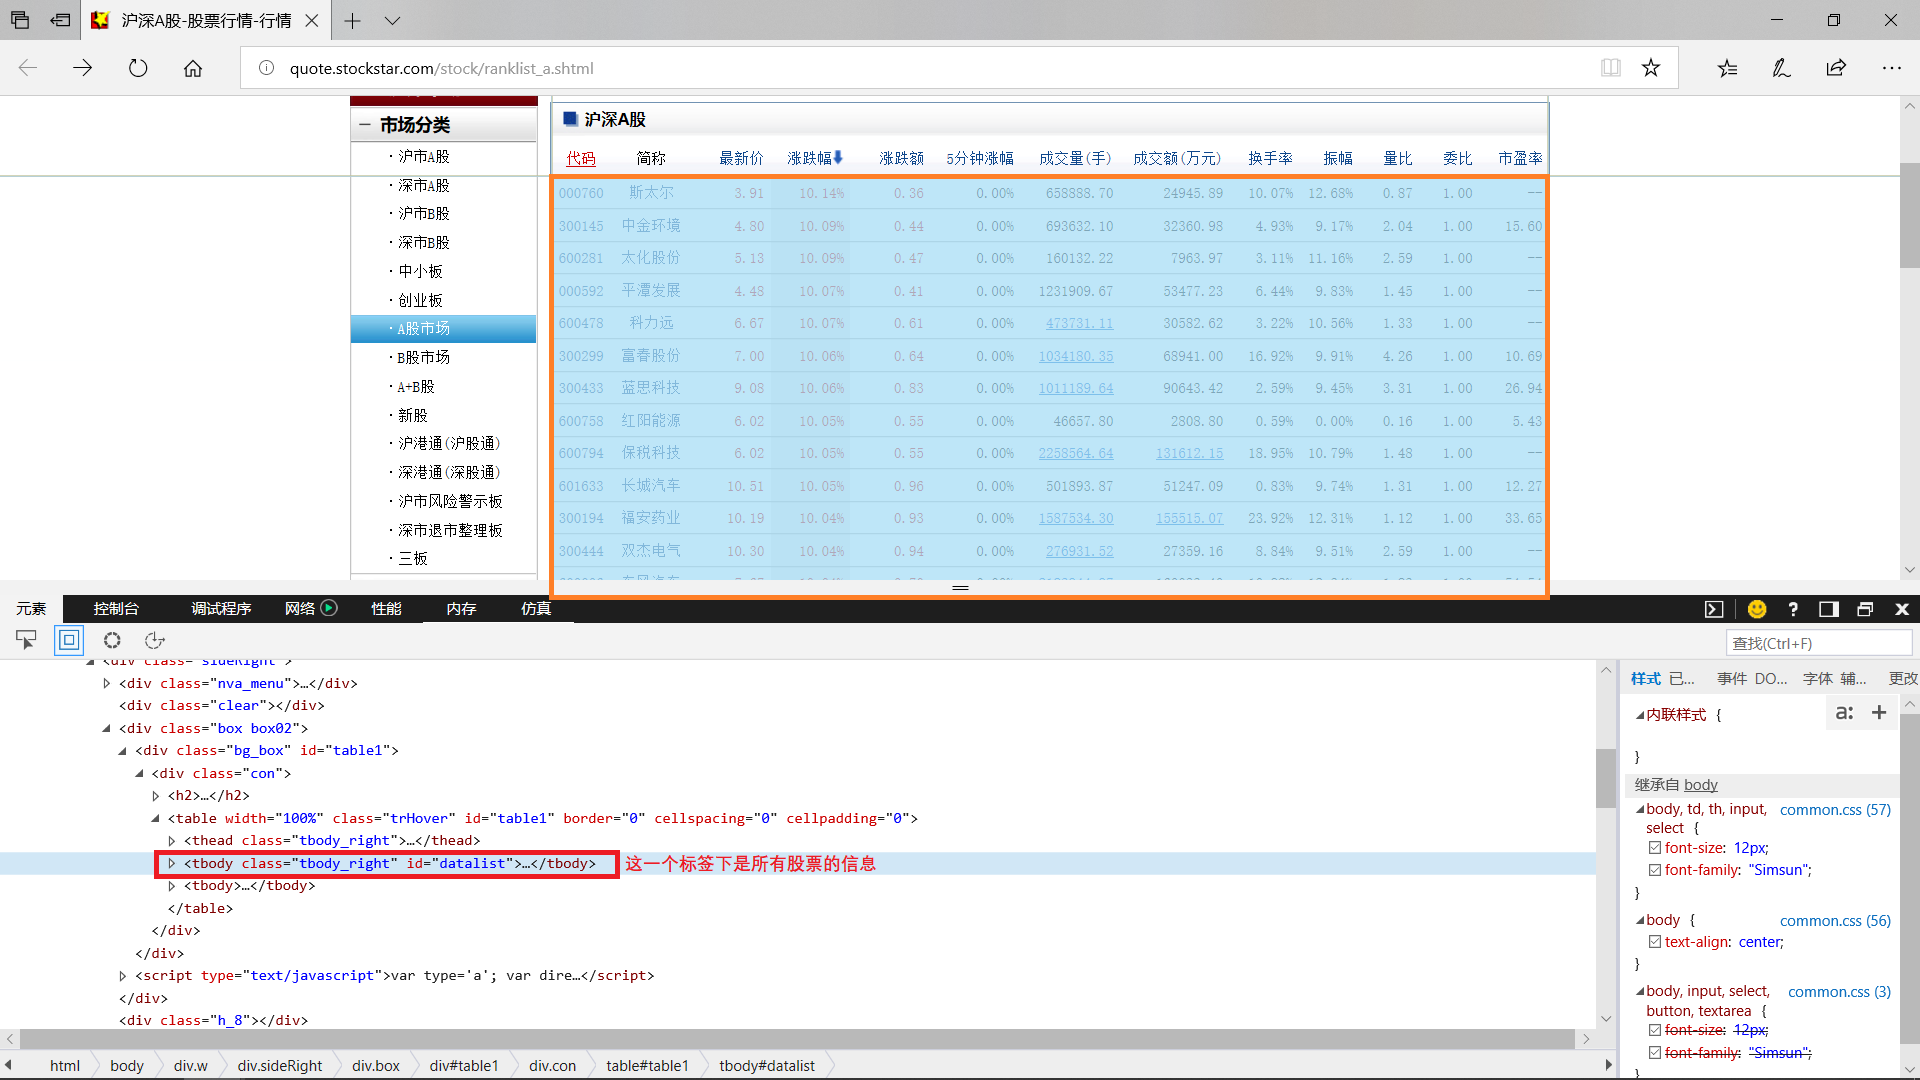Open reading view book icon
Screen dimensions: 1920x1080
tap(1611, 68)
